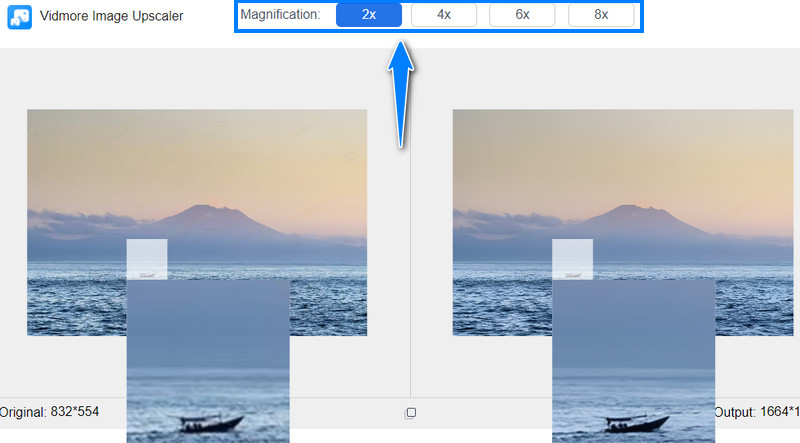800x443 pixels.
Task: Click the zoom lens square on the original image
Action: 147,259
